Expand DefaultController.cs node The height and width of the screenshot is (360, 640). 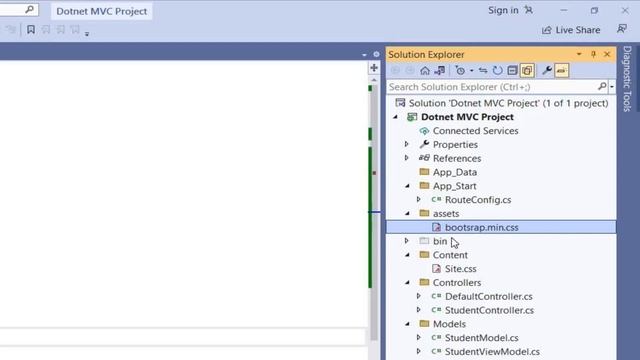419,296
